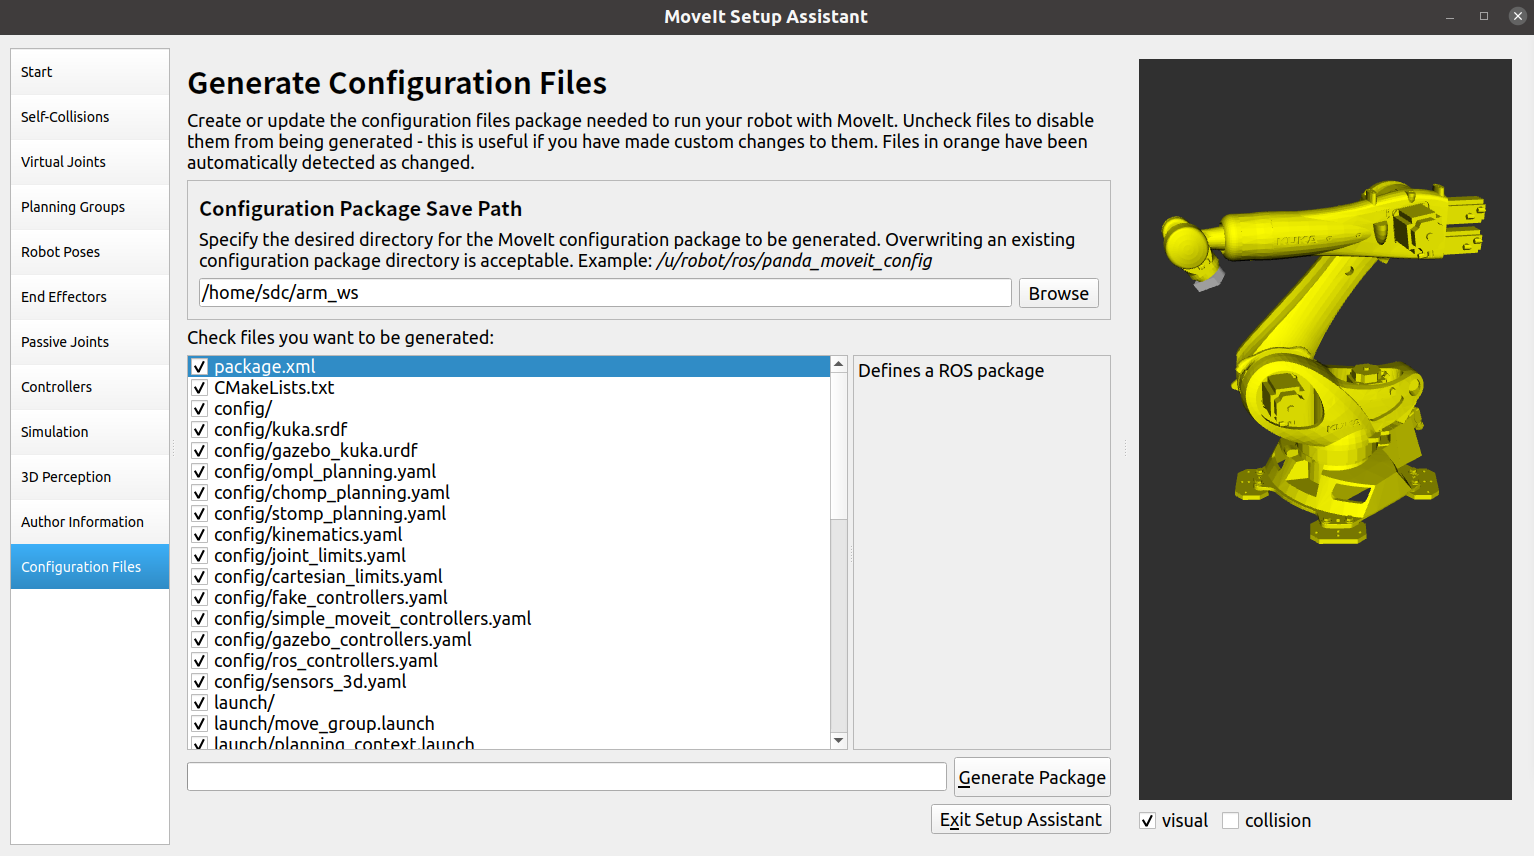This screenshot has width=1534, height=856.
Task: Open Virtual Joints section
Action: point(90,162)
